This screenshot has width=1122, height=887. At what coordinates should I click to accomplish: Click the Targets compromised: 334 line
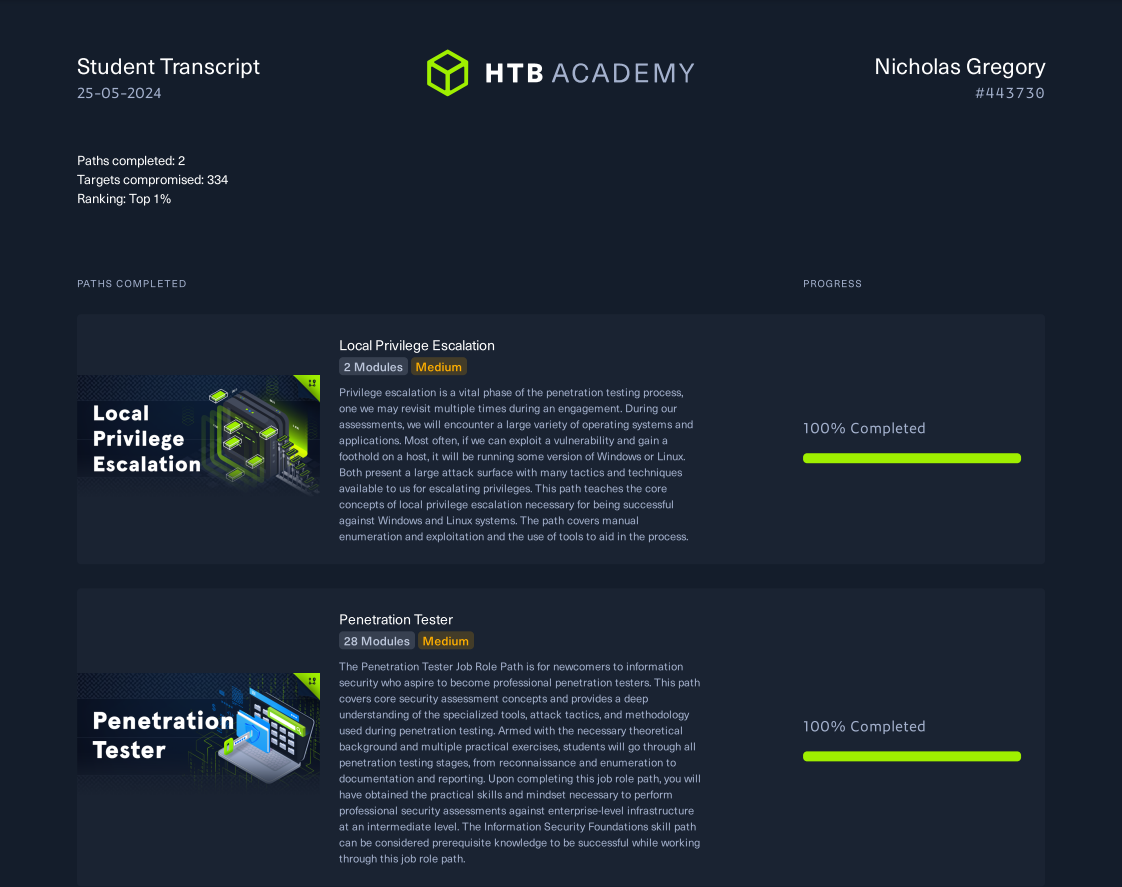click(152, 180)
